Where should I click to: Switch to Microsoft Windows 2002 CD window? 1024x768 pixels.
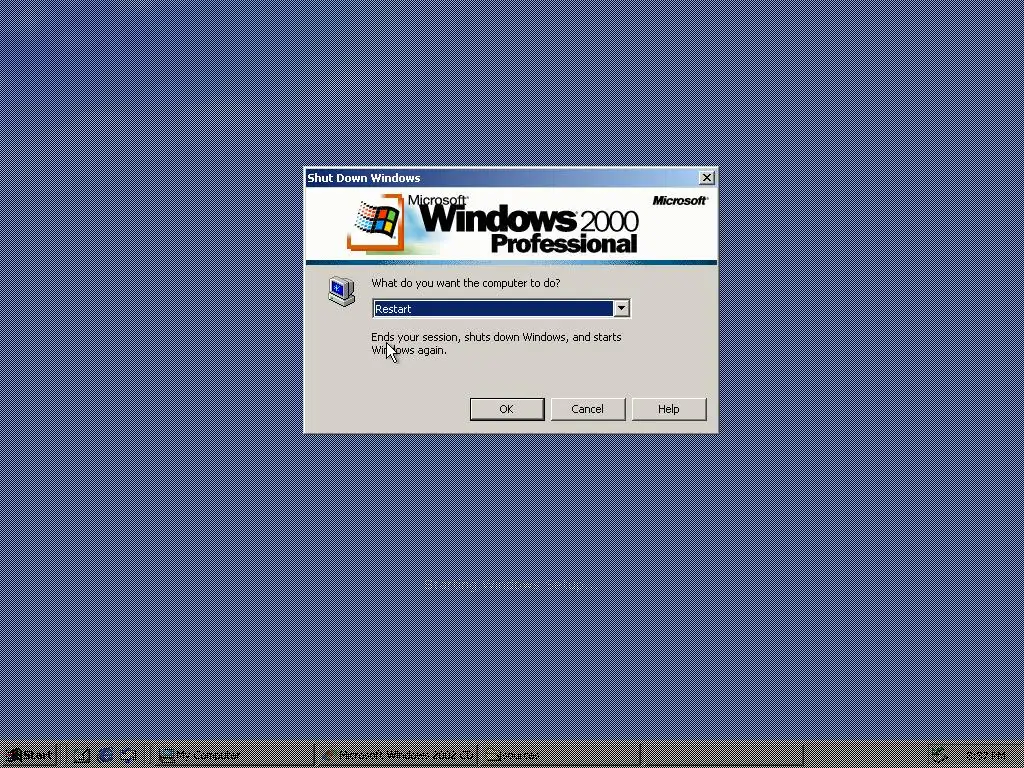click(397, 755)
